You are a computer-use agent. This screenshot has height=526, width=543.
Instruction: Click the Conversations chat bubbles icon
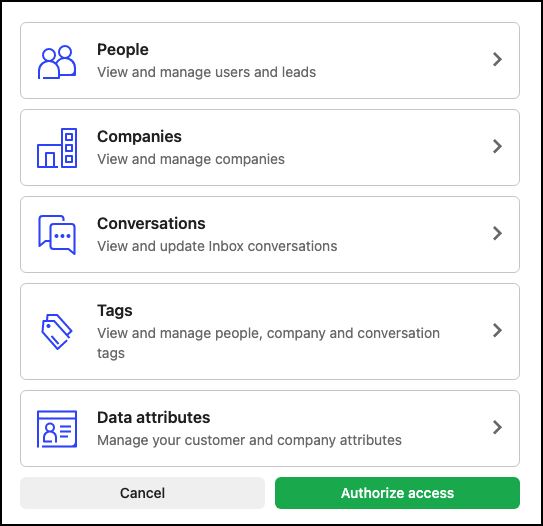[x=57, y=235]
